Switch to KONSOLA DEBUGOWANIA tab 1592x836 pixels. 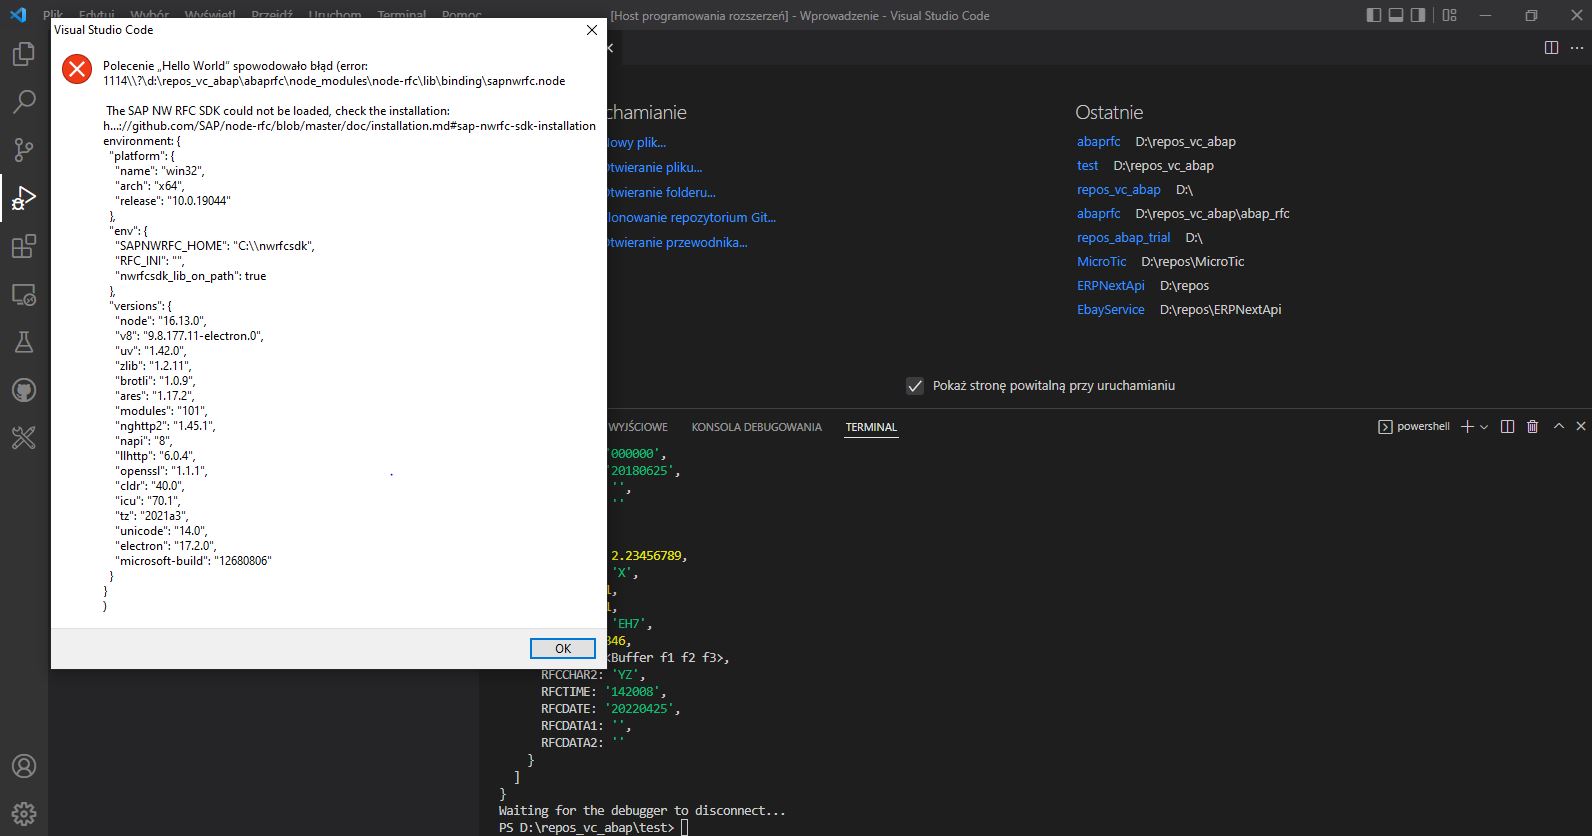756,427
